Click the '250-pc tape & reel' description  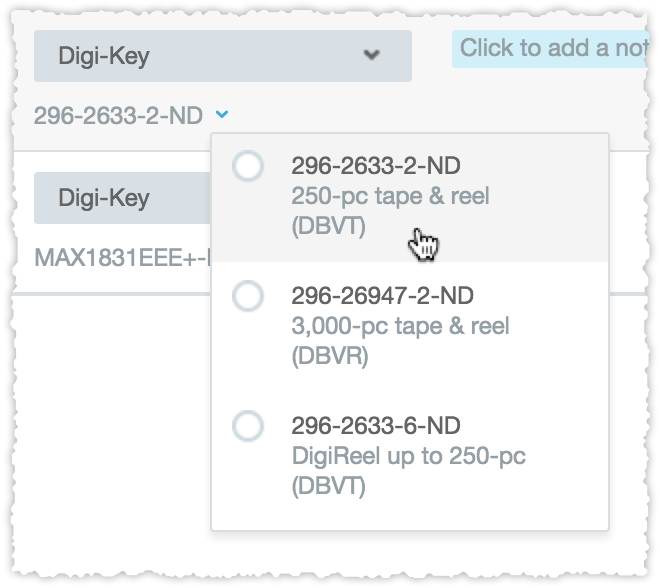pos(390,195)
